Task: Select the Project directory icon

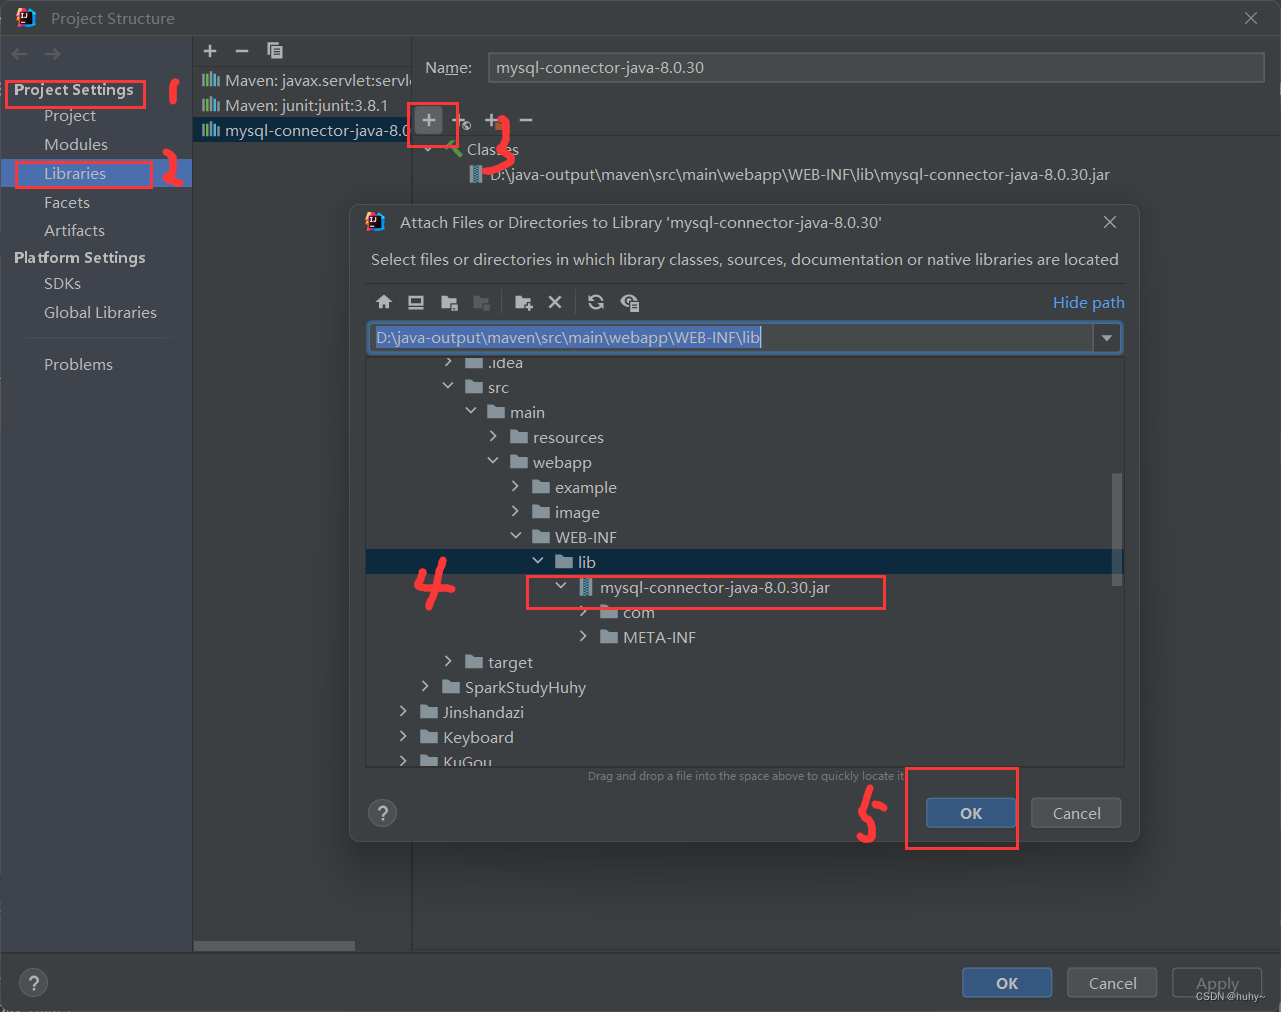Action: click(449, 302)
